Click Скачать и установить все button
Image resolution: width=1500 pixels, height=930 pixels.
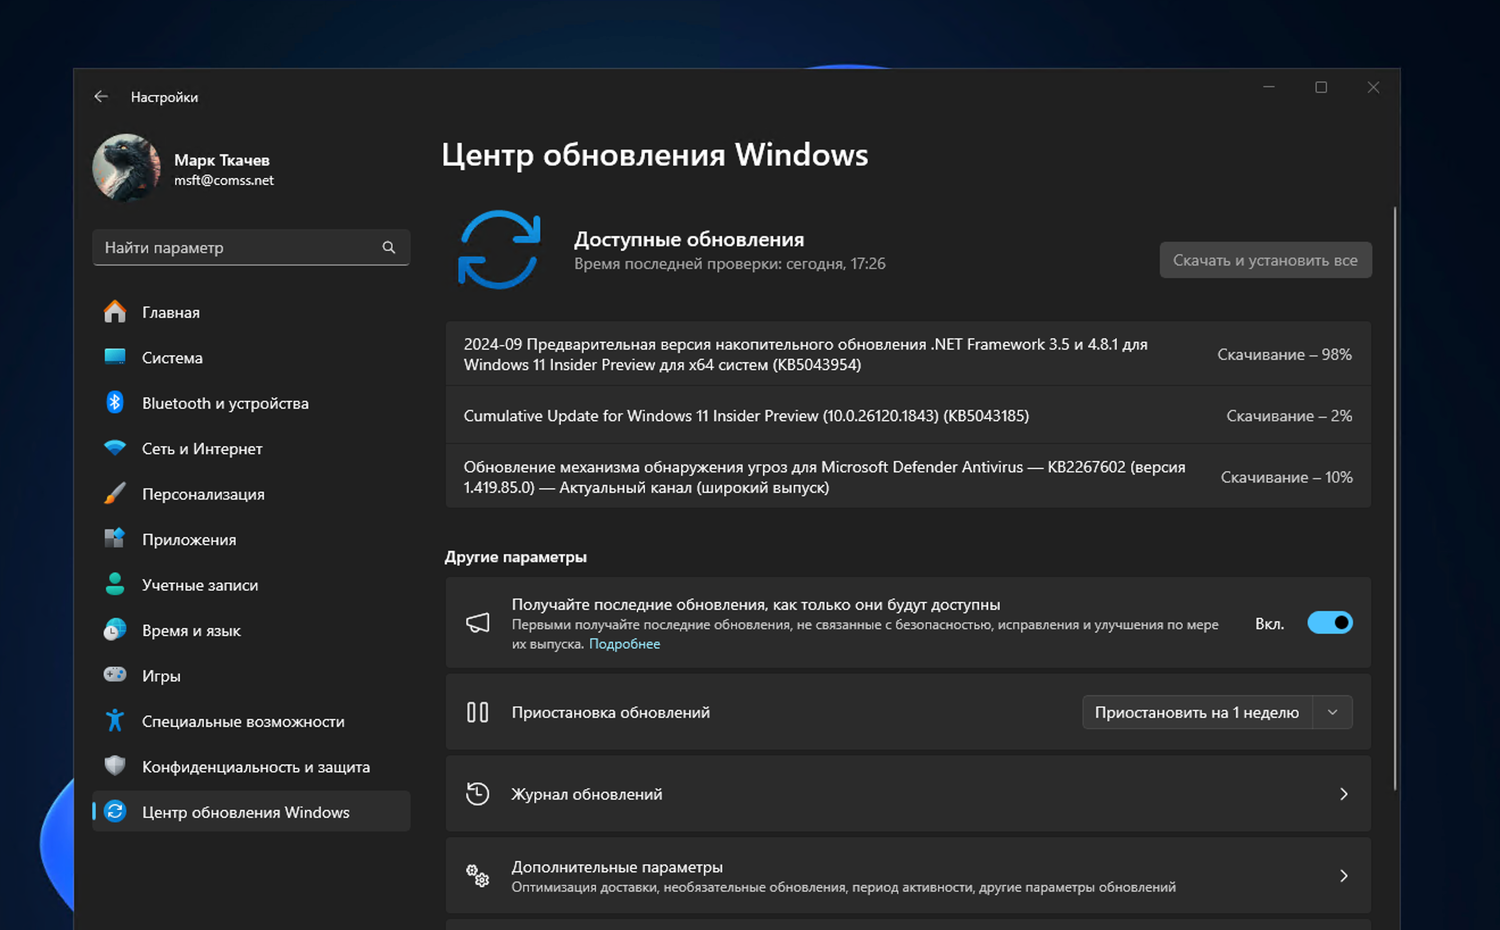point(1265,260)
